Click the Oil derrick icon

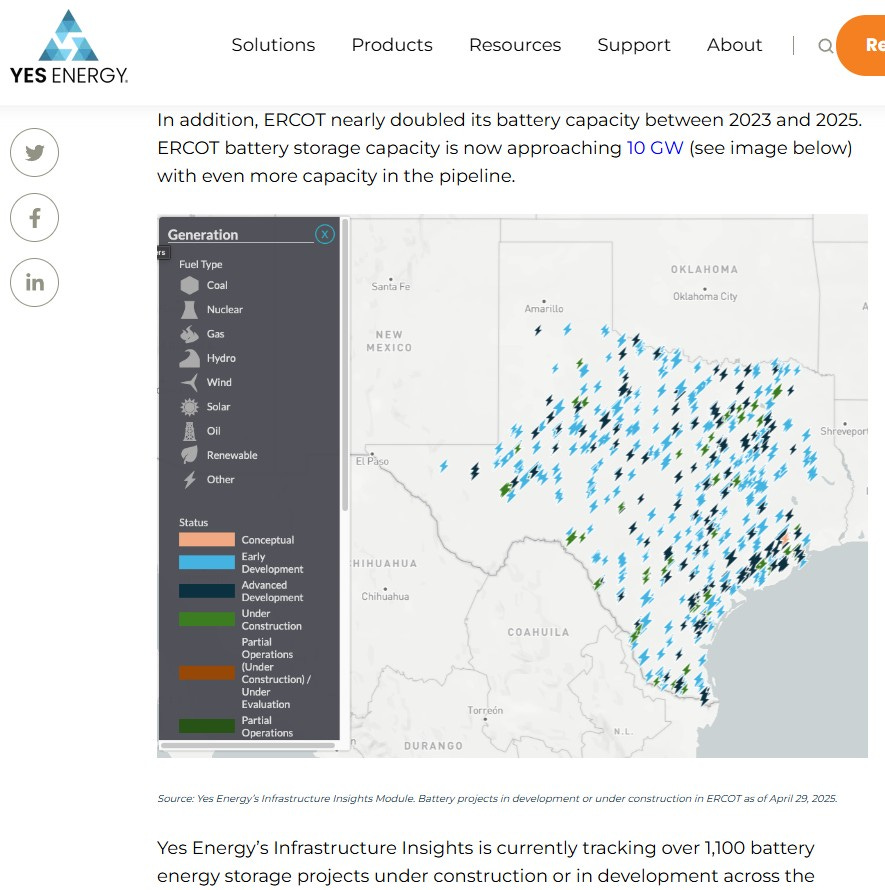pyautogui.click(x=190, y=431)
